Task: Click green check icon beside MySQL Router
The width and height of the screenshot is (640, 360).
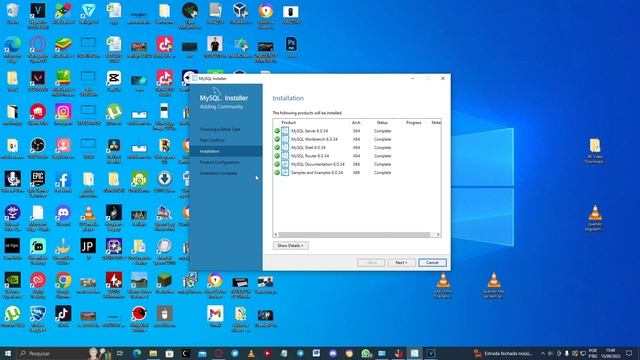Action: pos(277,156)
